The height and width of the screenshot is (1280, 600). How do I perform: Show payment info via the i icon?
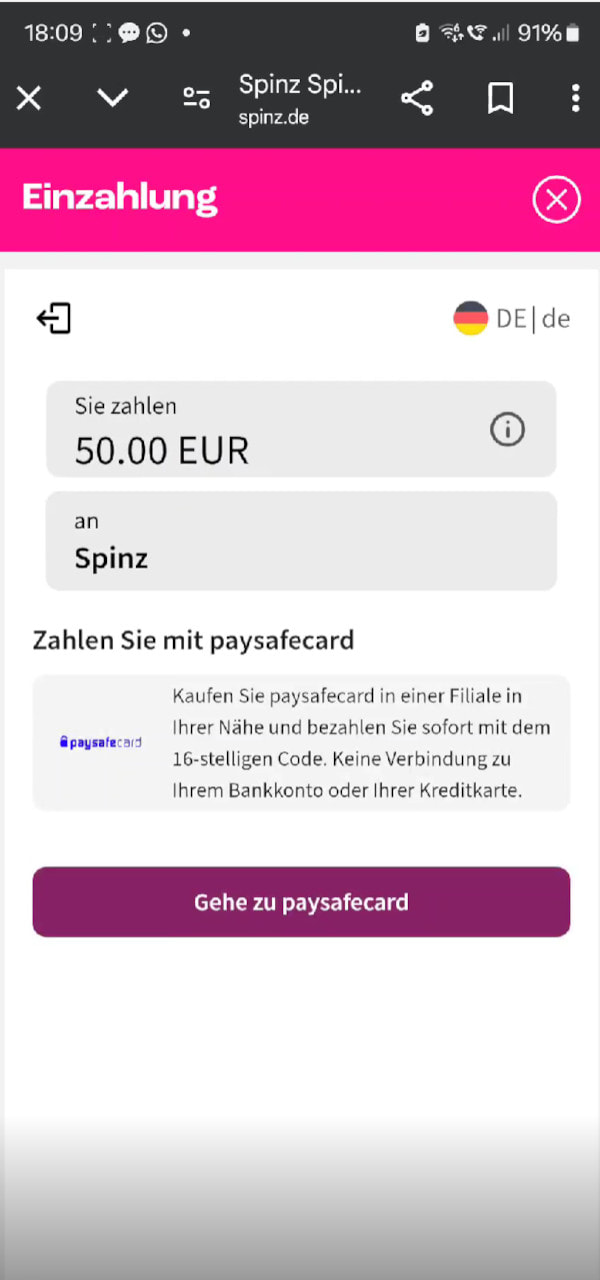click(507, 430)
